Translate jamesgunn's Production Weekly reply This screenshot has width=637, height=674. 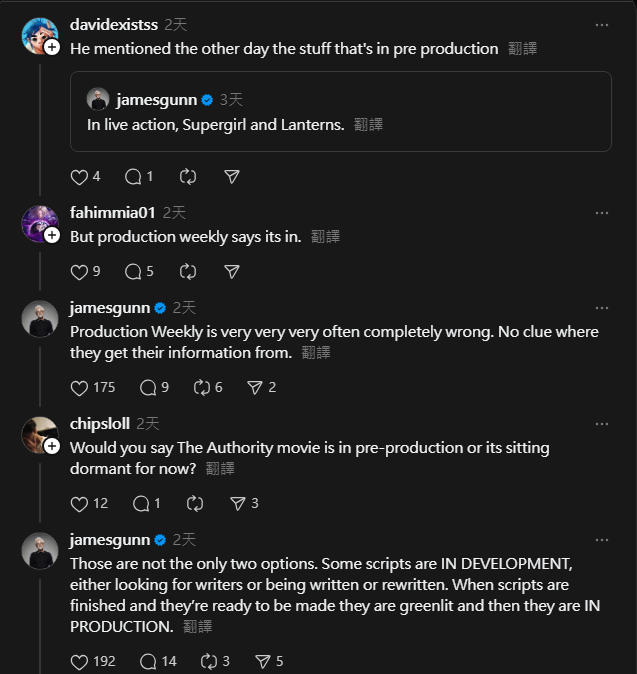[x=316, y=352]
